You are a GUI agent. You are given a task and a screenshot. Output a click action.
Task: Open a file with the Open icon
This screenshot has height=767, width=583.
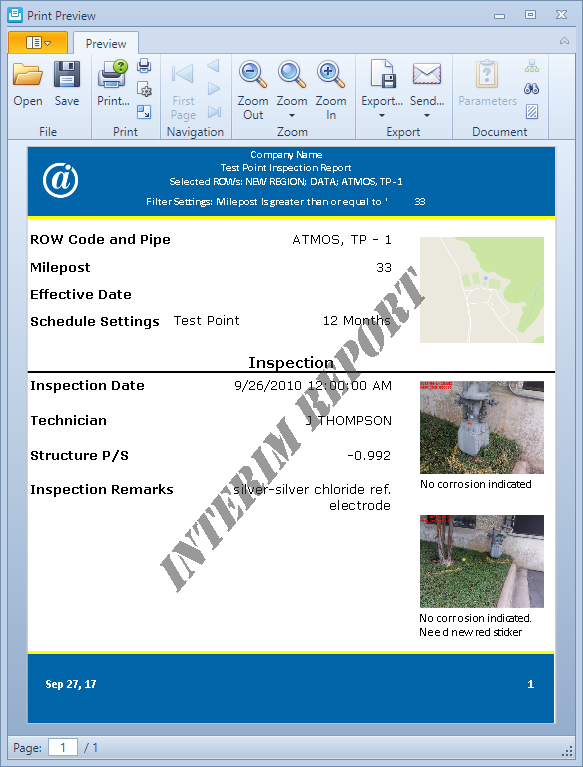click(27, 73)
